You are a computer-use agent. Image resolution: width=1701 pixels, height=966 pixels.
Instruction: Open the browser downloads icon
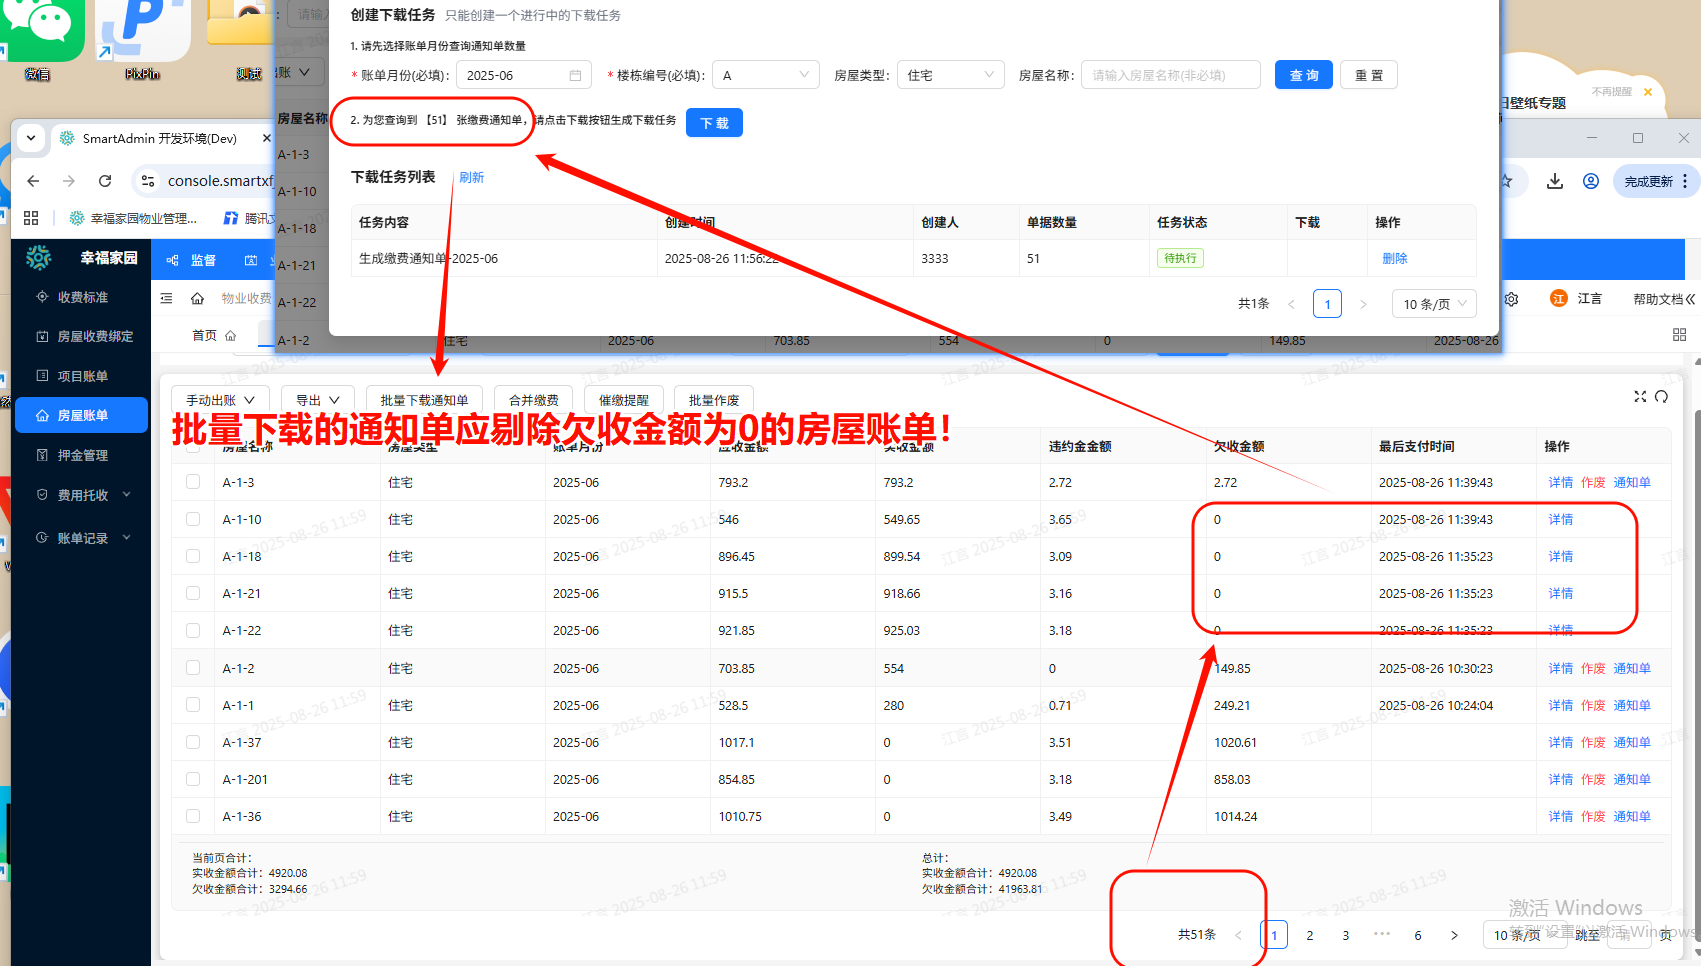(x=1554, y=181)
